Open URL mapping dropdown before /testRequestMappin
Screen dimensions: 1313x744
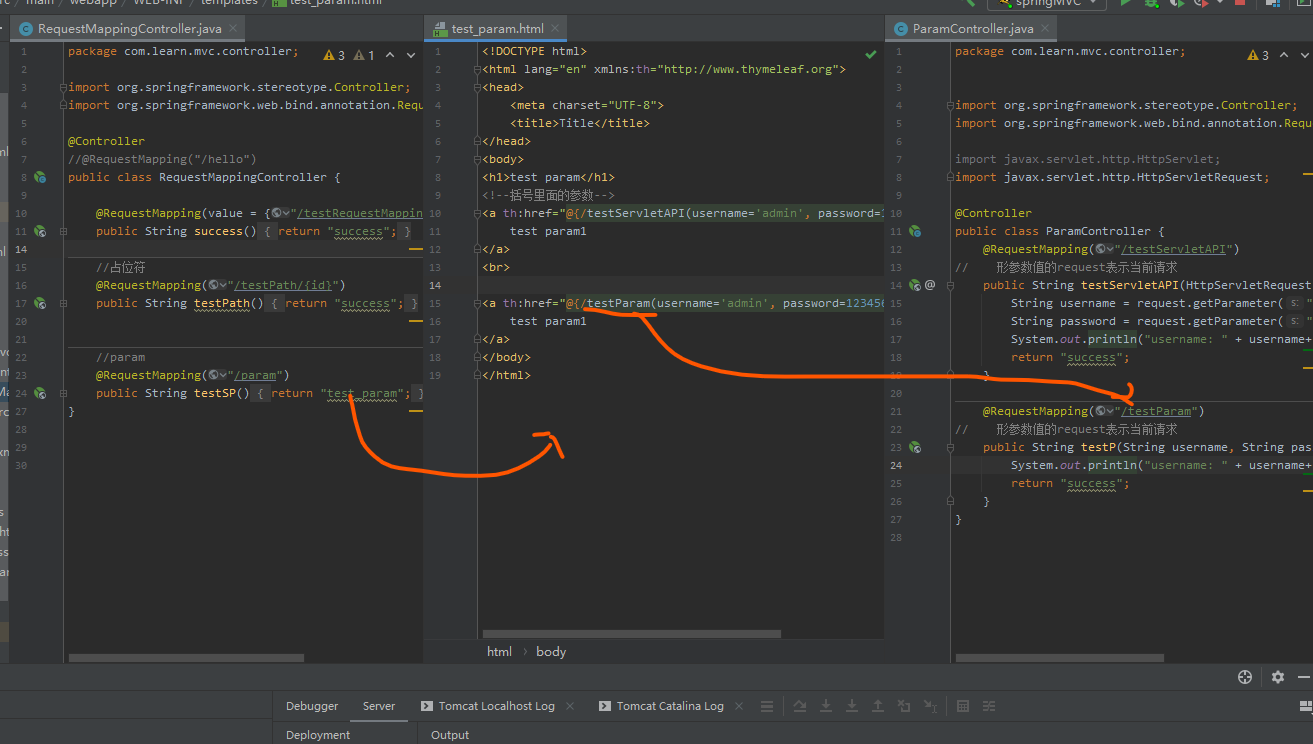[281, 213]
